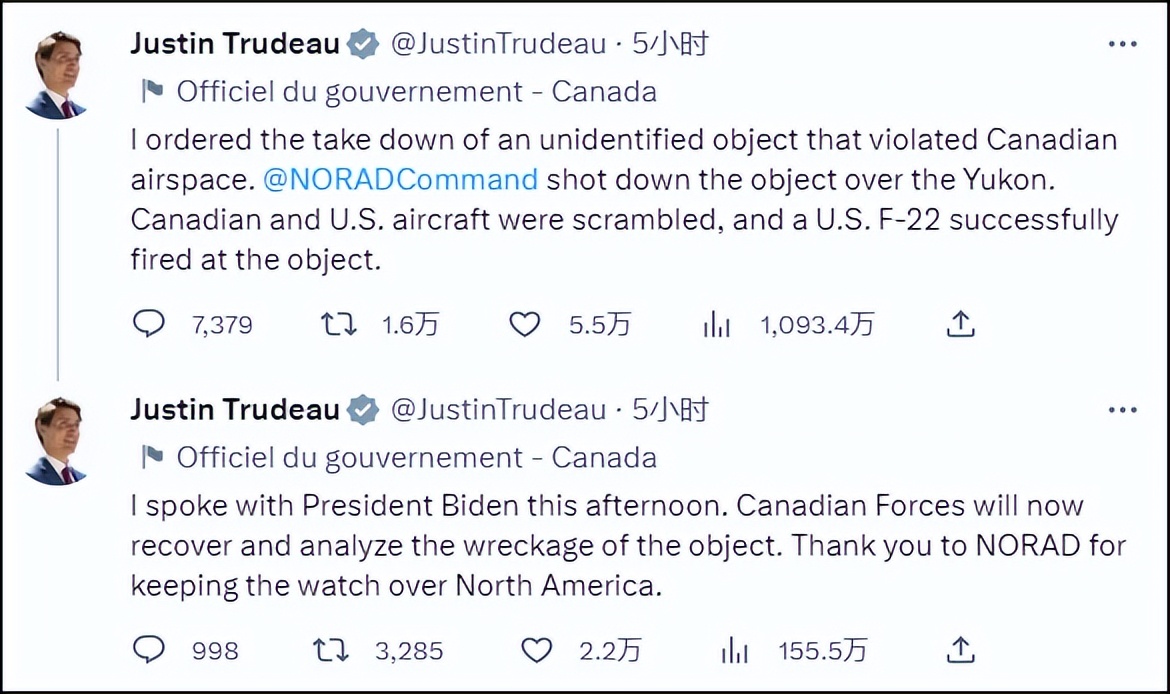Image resolution: width=1170 pixels, height=694 pixels.
Task: Open the first tweet's 5小时 timestamp
Action: pos(671,44)
